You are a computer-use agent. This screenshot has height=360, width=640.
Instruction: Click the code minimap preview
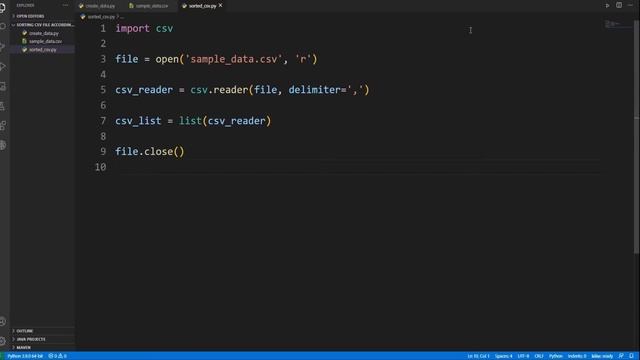click(x=612, y=24)
